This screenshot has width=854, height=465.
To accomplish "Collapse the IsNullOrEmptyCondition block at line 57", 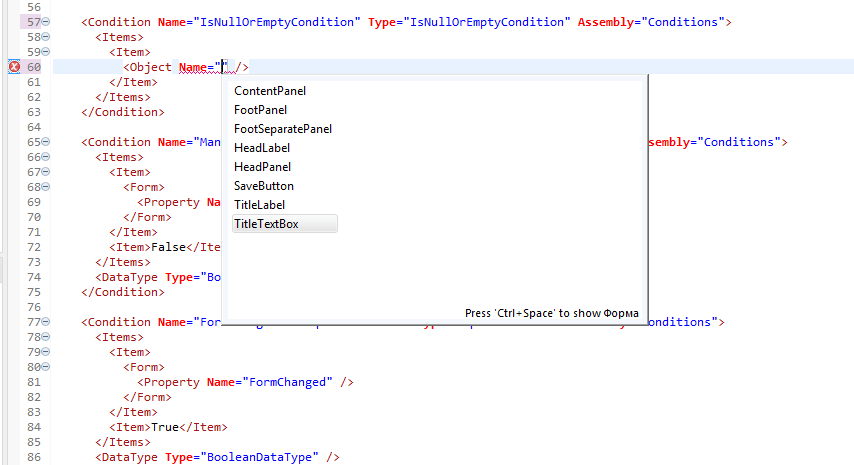I will [46, 21].
